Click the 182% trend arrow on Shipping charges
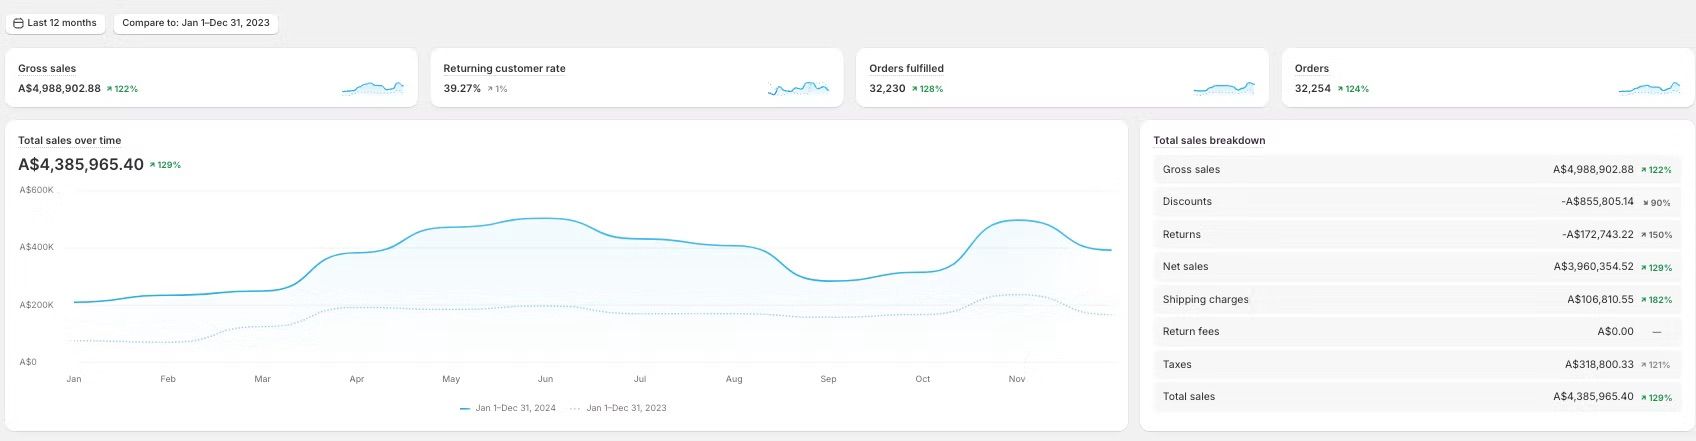 click(x=1644, y=300)
